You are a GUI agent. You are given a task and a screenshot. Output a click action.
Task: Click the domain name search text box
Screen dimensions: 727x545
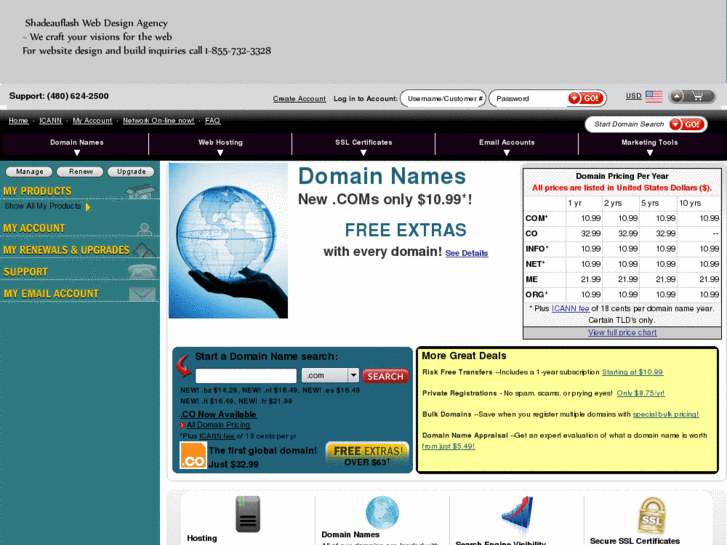coord(246,376)
